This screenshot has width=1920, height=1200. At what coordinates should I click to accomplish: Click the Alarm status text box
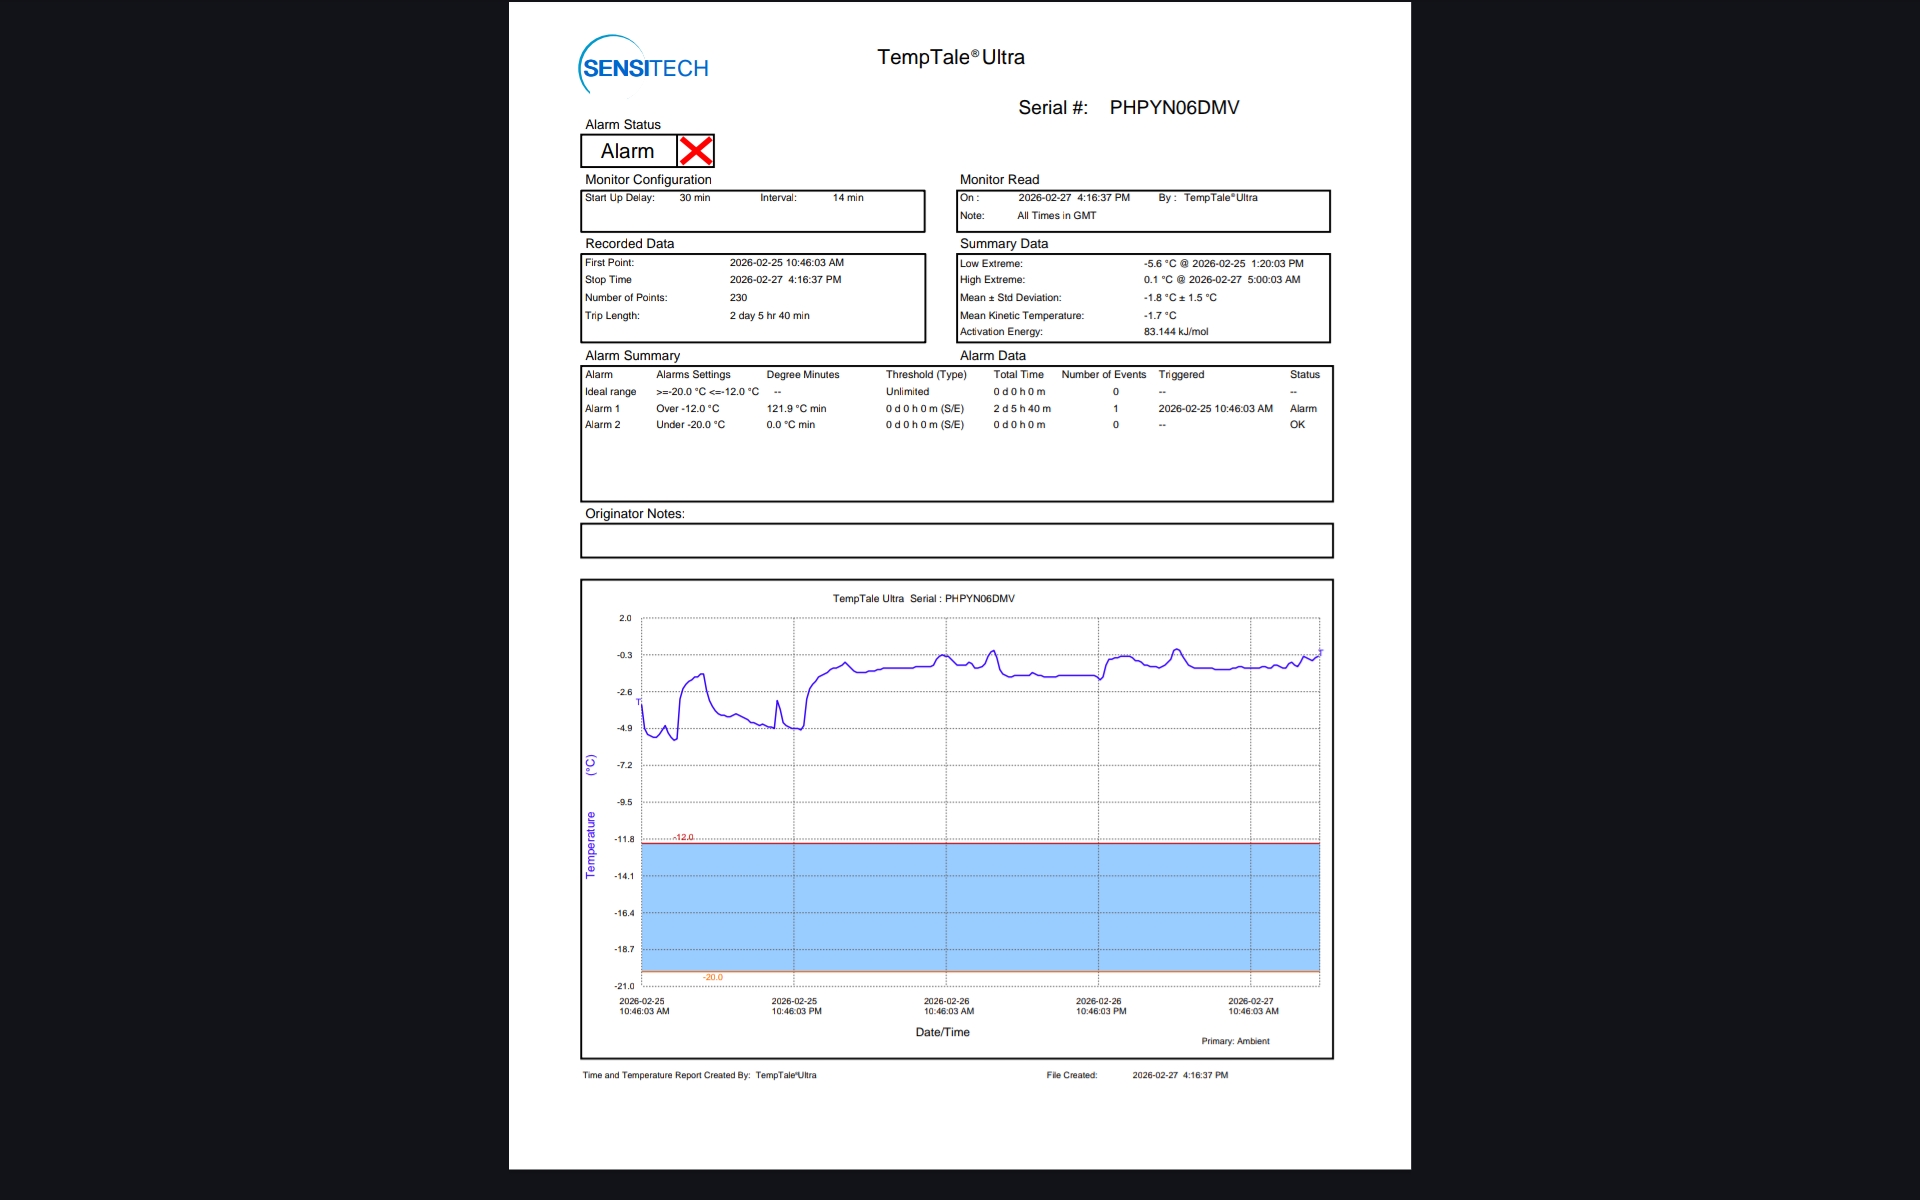(x=628, y=151)
